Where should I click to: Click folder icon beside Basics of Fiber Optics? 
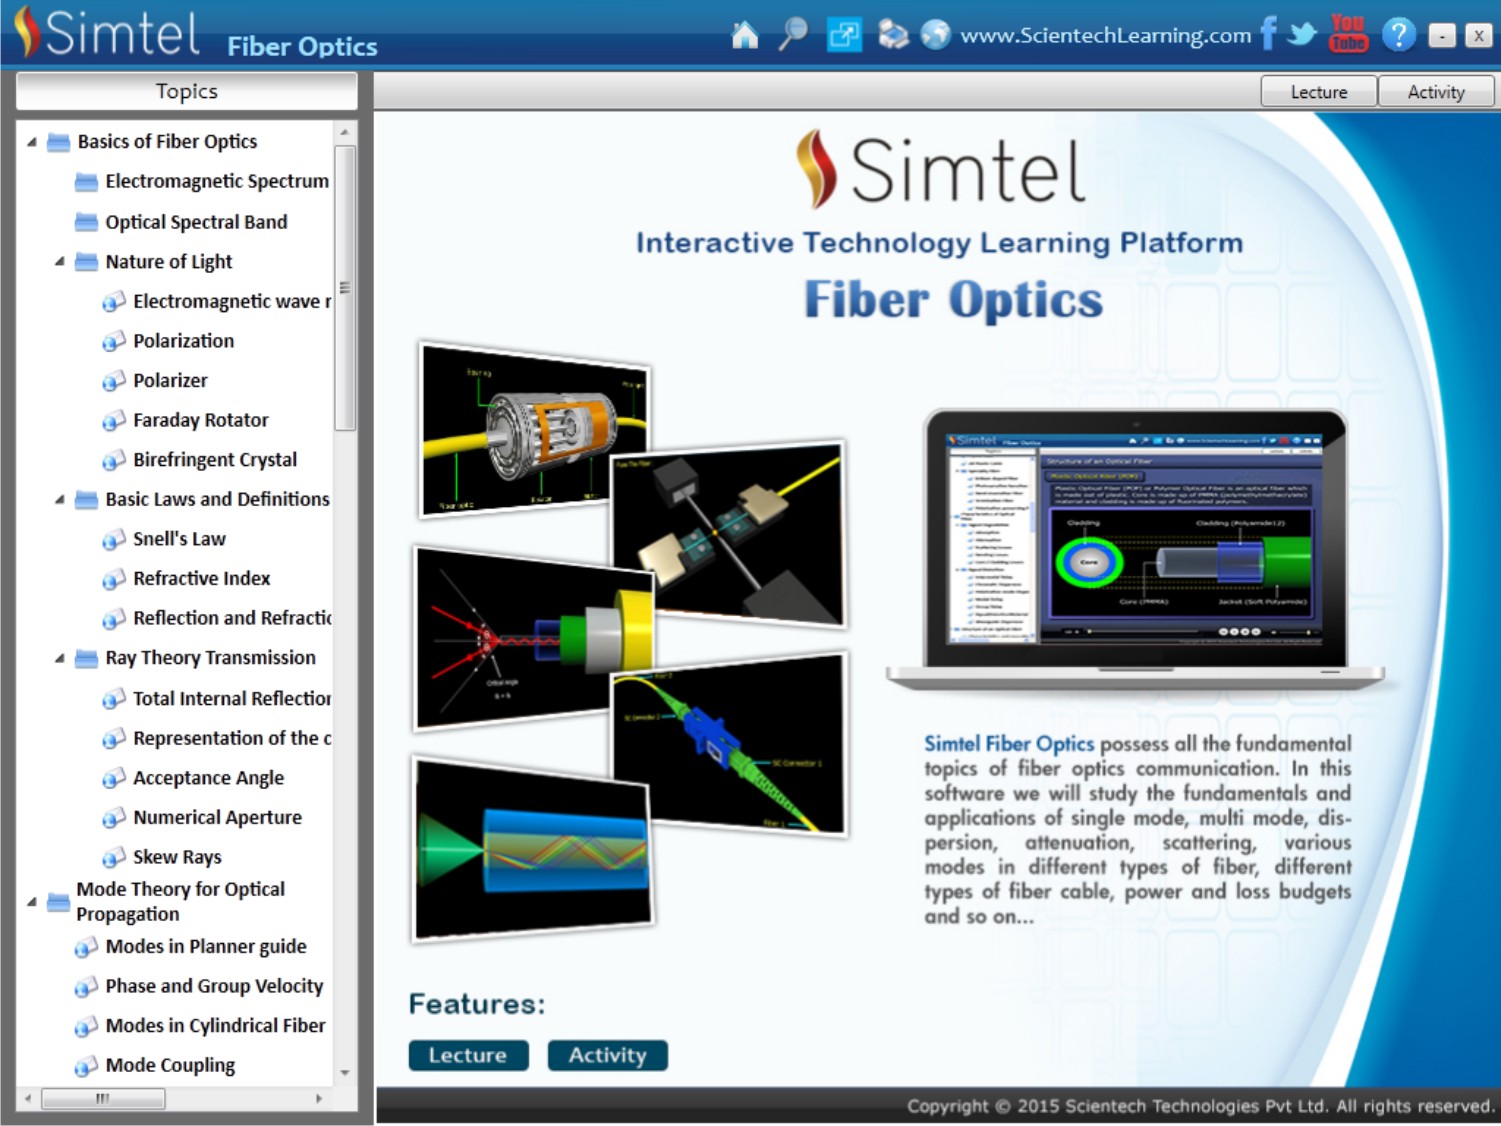pyautogui.click(x=59, y=142)
